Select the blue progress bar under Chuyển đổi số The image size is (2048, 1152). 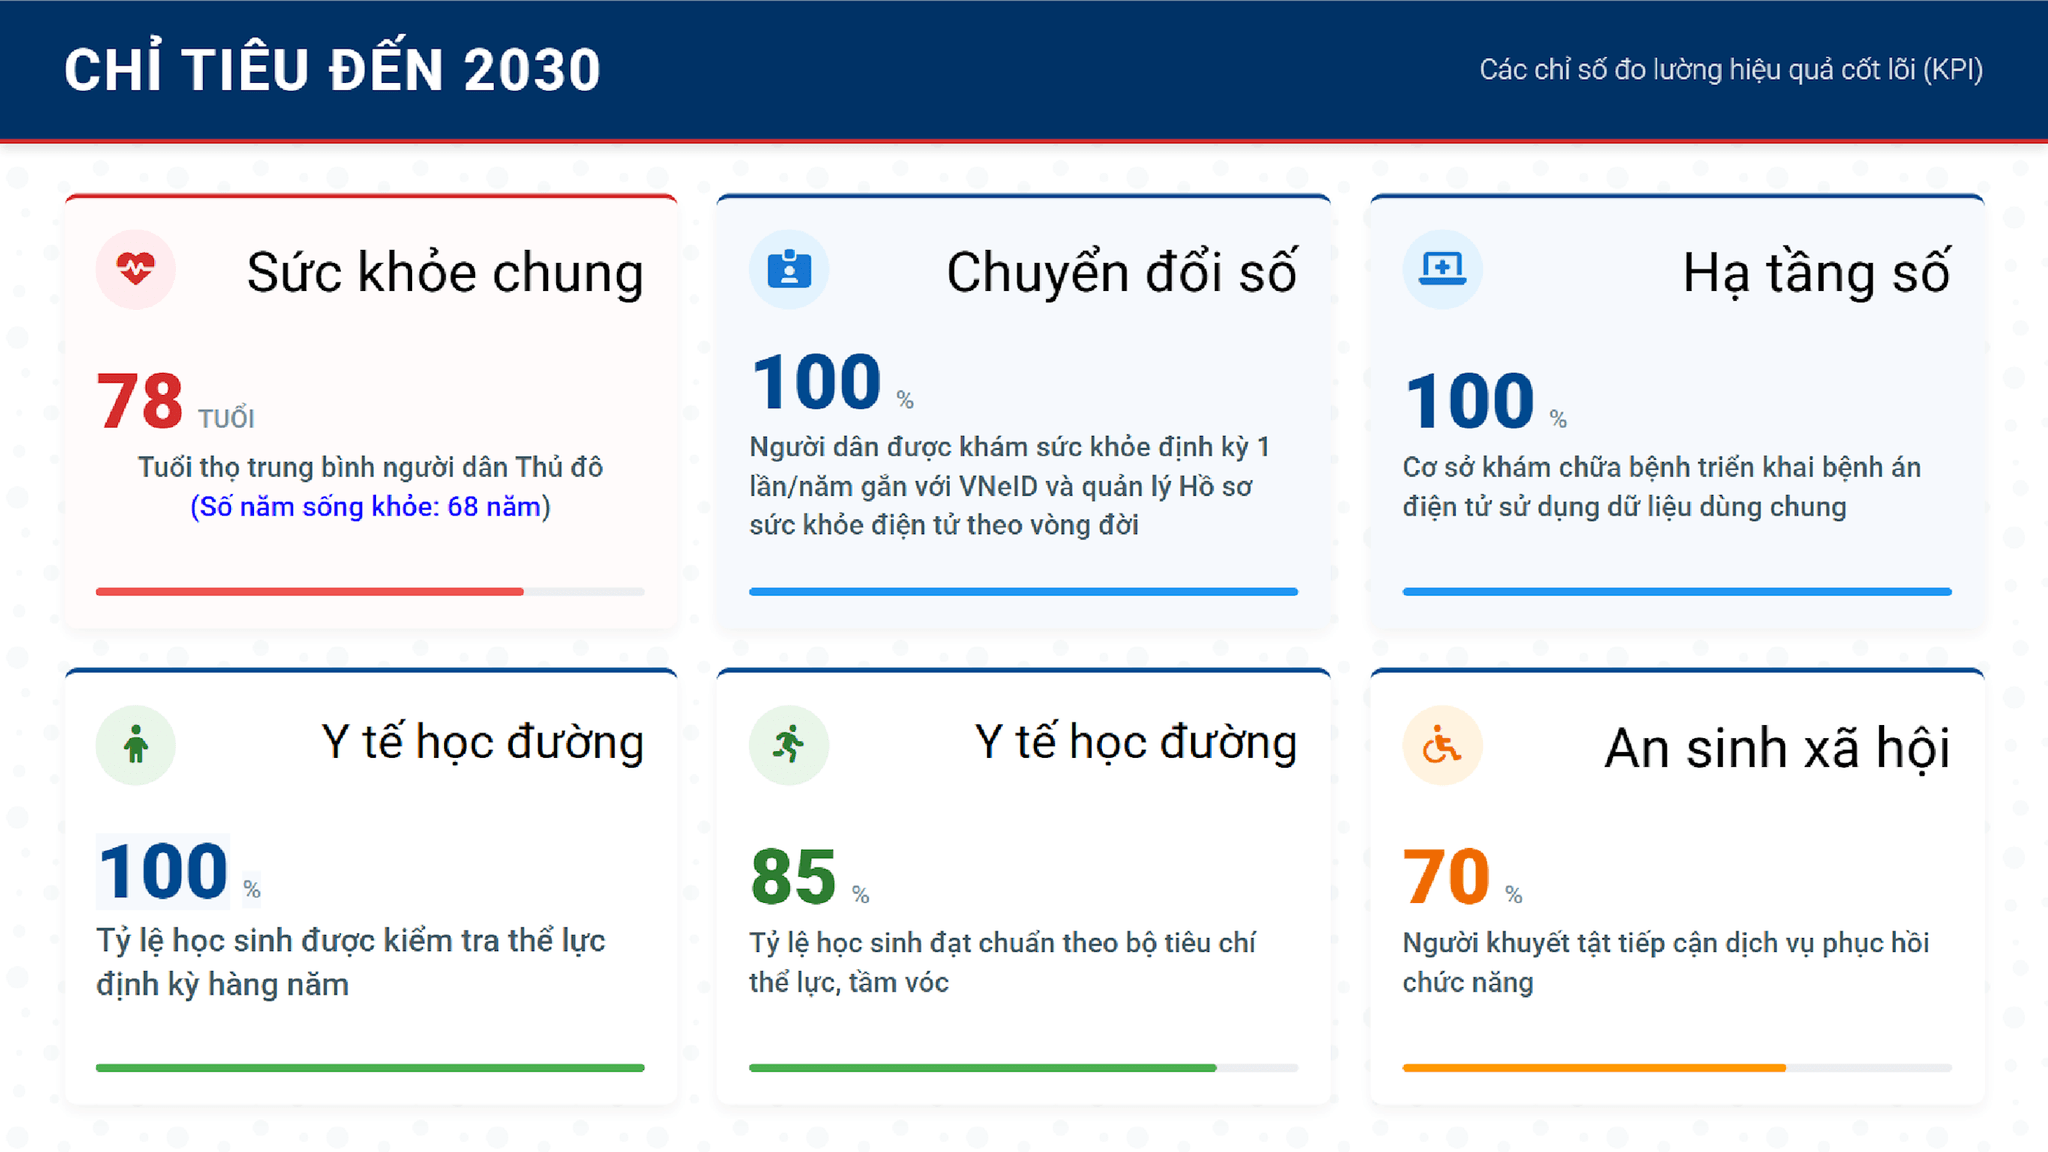[x=1023, y=592]
